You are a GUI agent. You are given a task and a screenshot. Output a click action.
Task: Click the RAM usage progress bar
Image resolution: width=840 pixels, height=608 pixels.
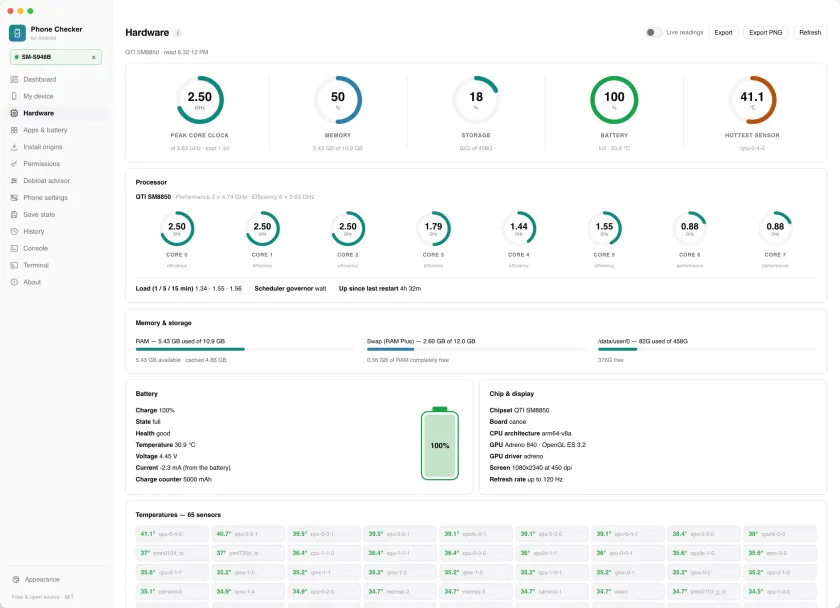click(245, 349)
